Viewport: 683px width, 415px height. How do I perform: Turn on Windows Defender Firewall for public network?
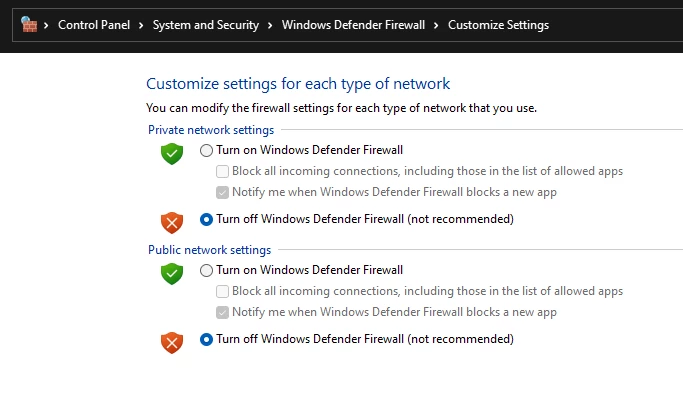point(207,270)
